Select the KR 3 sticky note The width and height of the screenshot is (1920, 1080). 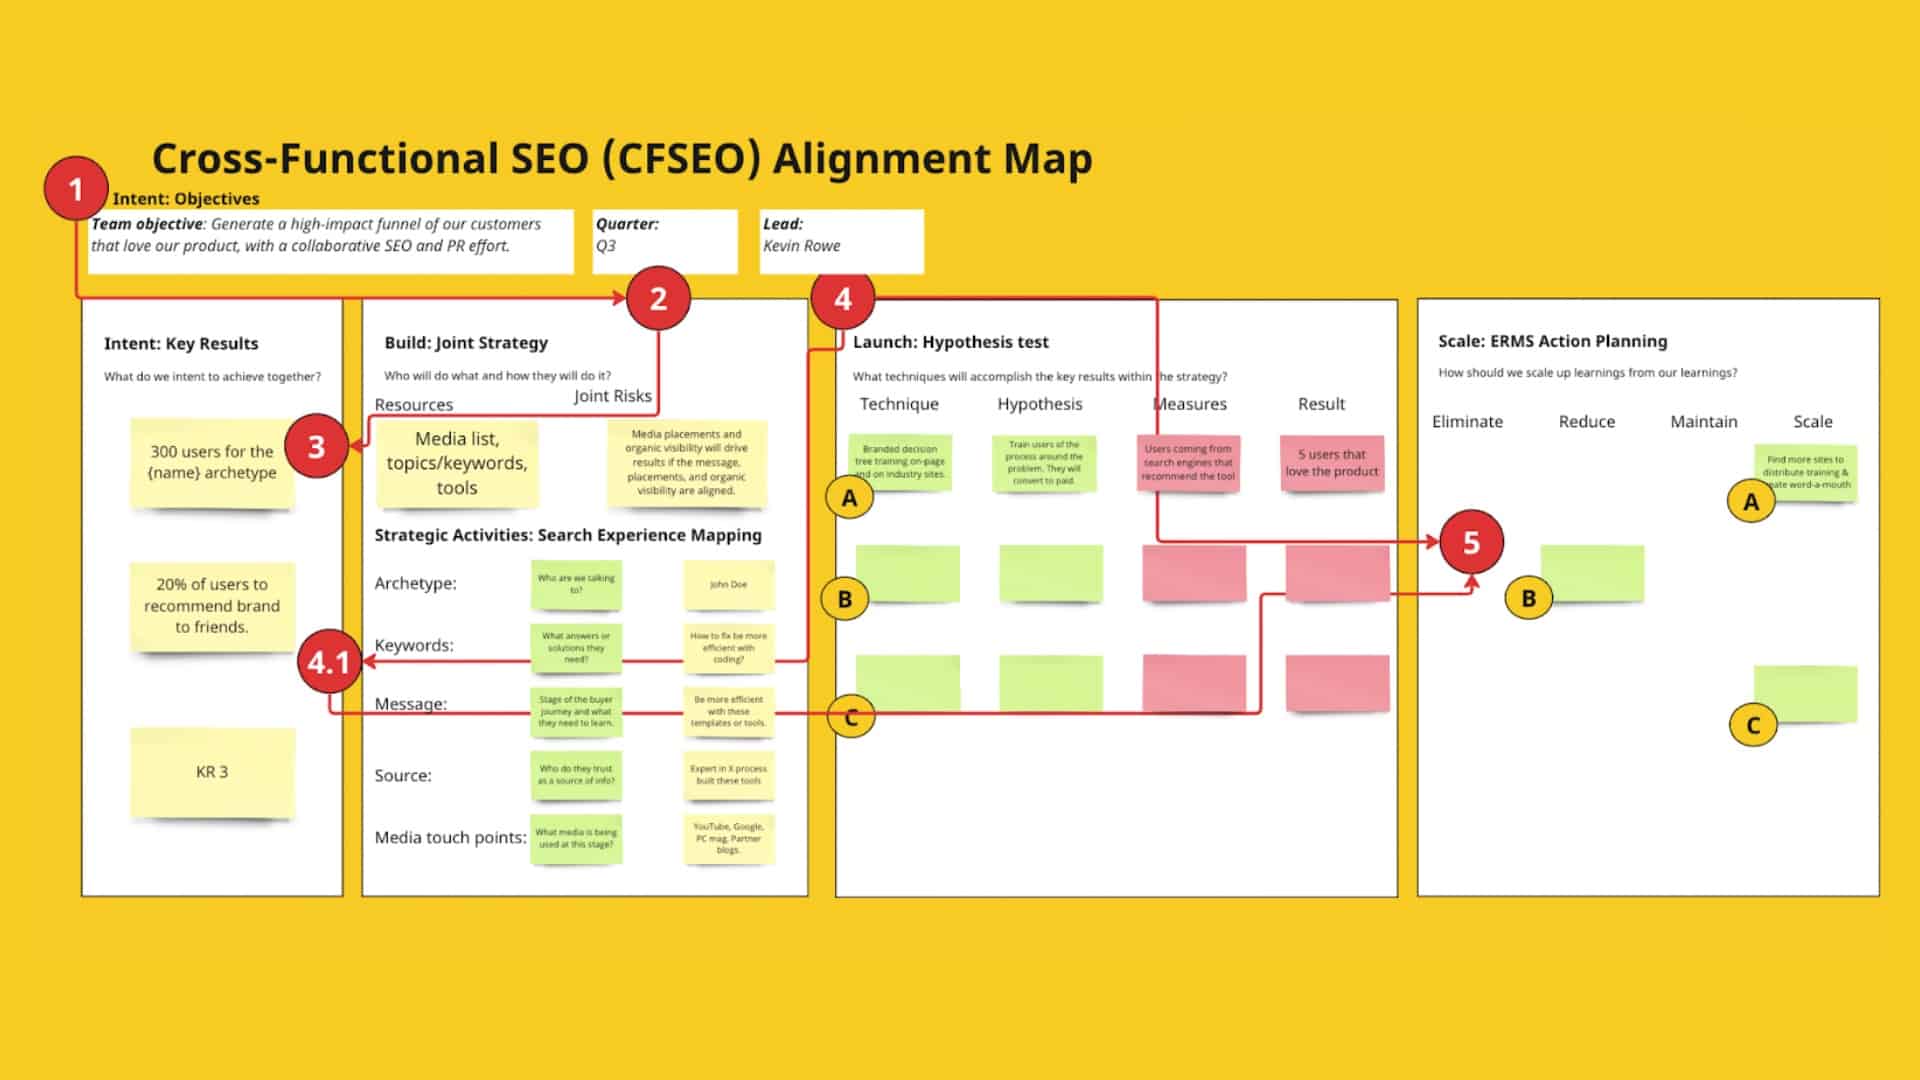pyautogui.click(x=212, y=772)
